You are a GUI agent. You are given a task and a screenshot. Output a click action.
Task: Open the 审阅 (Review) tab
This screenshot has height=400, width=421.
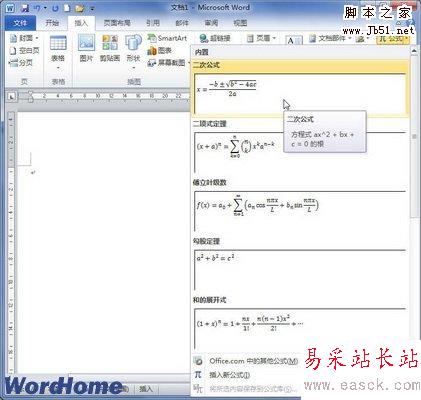click(211, 23)
